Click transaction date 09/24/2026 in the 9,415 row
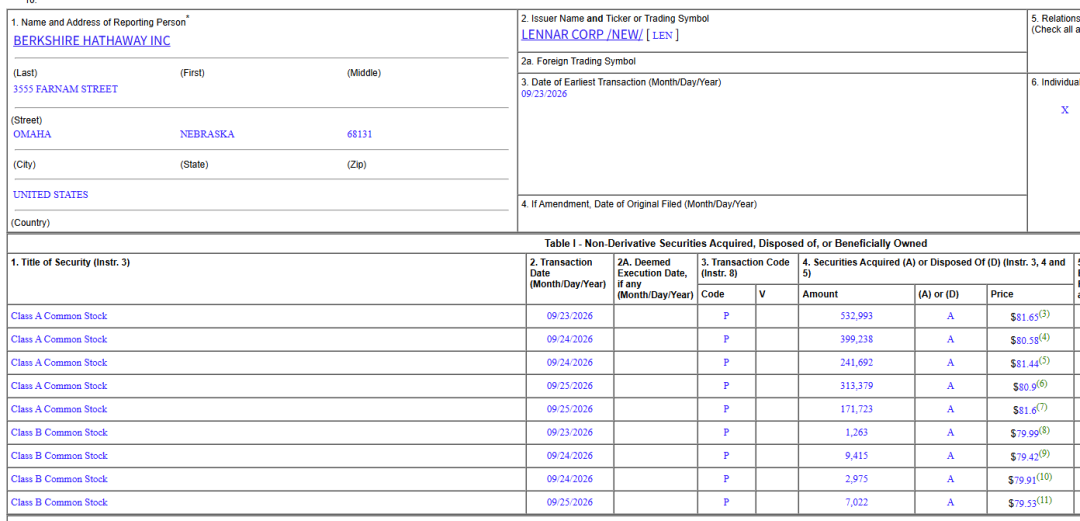This screenshot has width=1080, height=521. coord(570,456)
